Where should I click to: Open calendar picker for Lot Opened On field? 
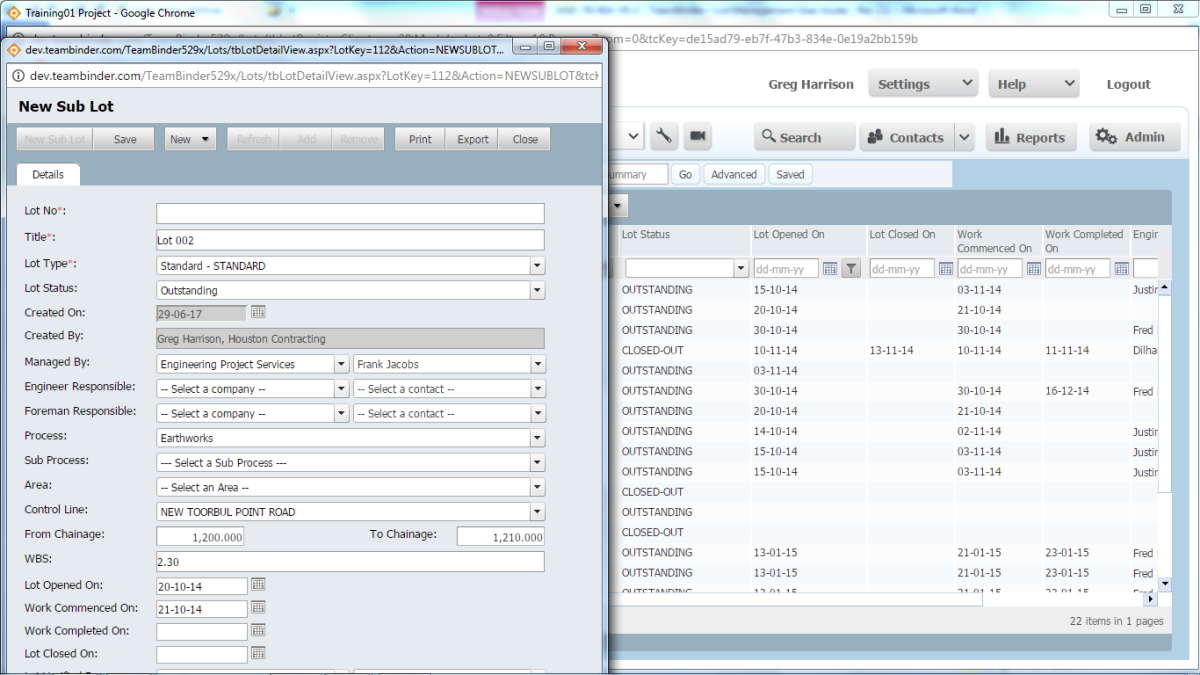click(258, 585)
